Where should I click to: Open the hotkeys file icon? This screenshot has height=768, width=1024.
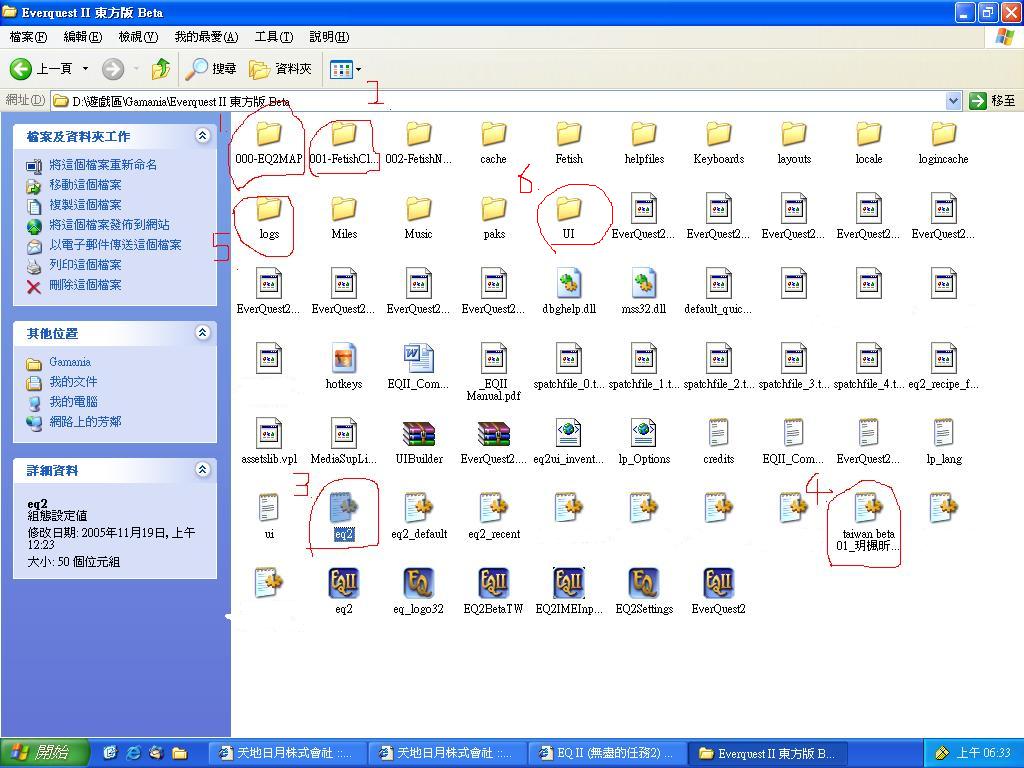343,360
